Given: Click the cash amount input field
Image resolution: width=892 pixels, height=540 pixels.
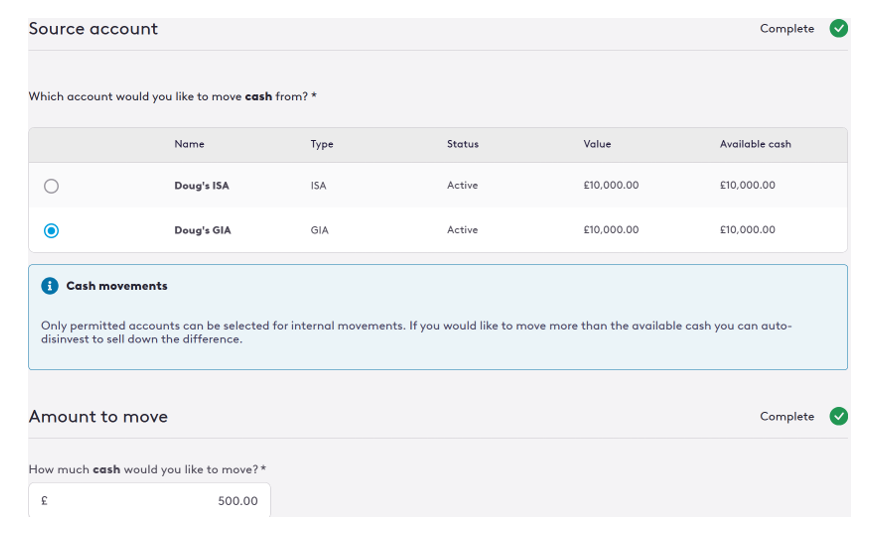Looking at the screenshot, I should [150, 500].
